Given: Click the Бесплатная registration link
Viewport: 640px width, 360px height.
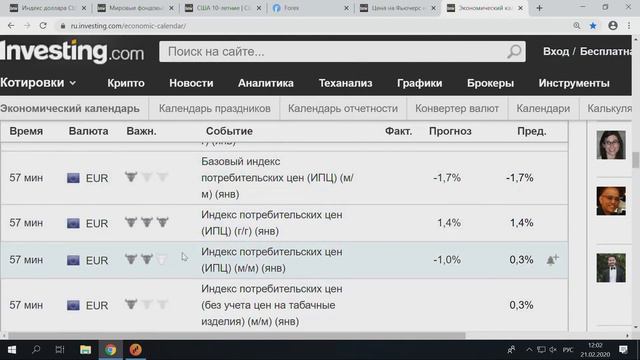Looking at the screenshot, I should click(606, 51).
